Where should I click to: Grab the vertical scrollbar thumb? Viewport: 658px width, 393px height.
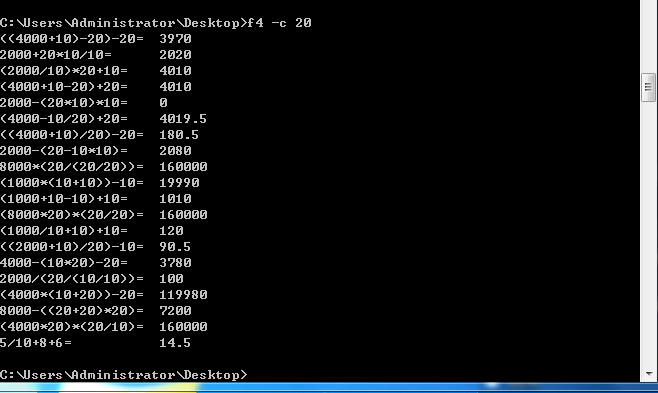click(648, 87)
